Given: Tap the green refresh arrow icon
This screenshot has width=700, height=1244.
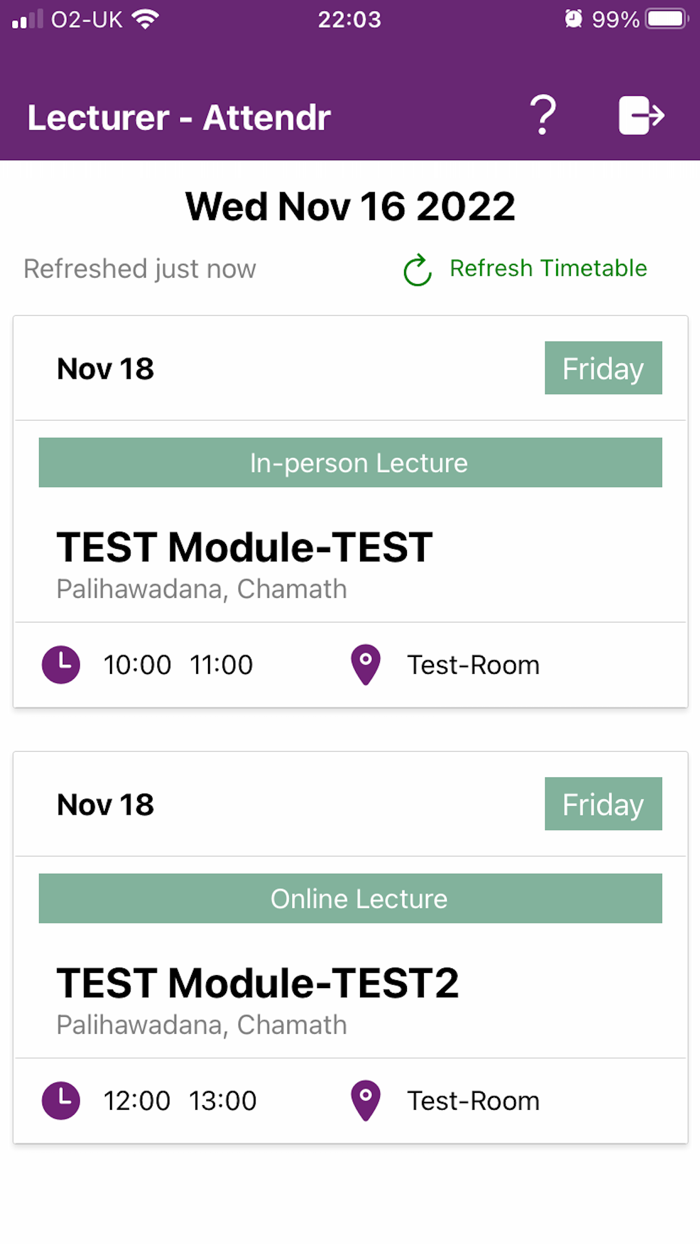Looking at the screenshot, I should click(x=416, y=269).
